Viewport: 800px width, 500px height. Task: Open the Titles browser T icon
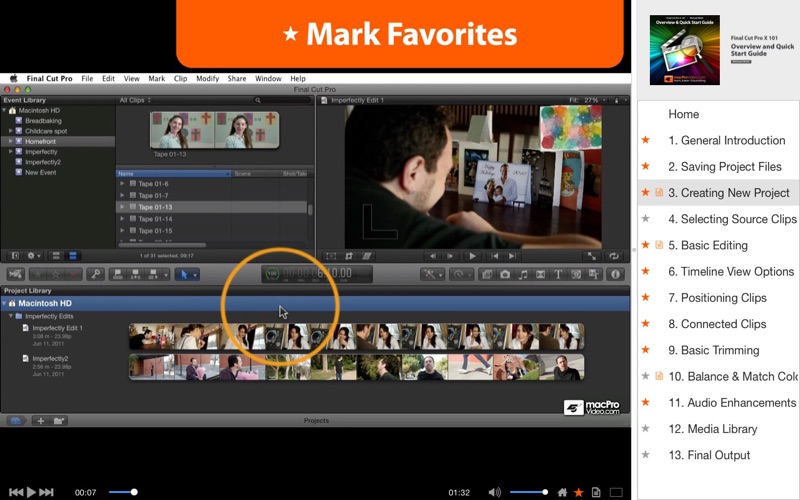(558, 274)
